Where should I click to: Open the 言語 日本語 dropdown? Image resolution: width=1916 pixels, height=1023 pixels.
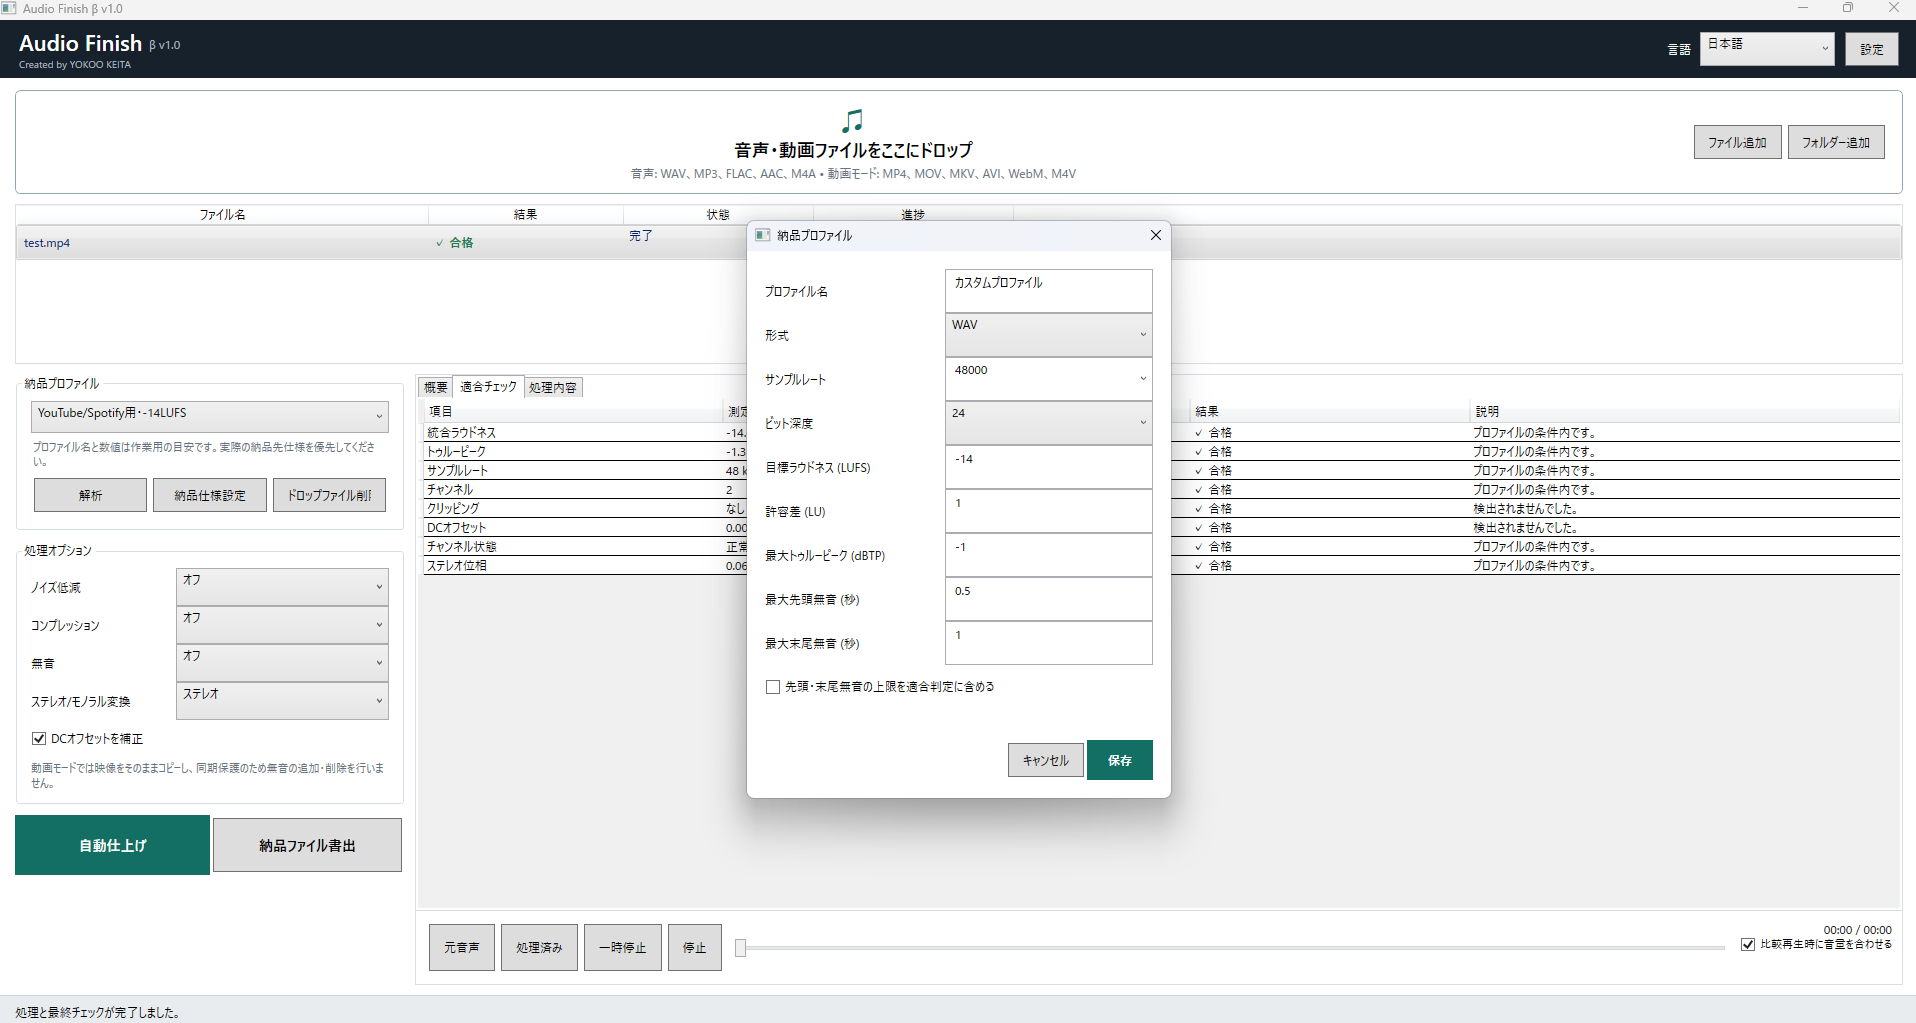[x=1767, y=49]
